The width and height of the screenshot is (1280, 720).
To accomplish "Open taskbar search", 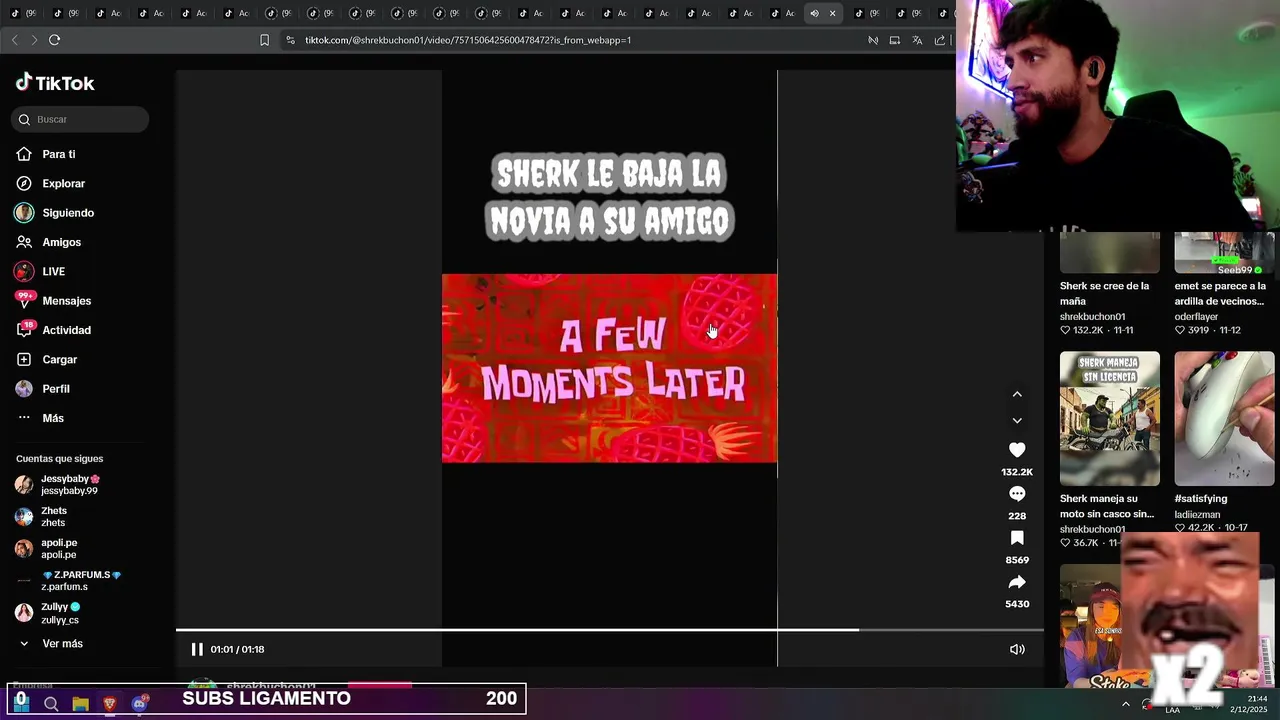I will pos(51,704).
